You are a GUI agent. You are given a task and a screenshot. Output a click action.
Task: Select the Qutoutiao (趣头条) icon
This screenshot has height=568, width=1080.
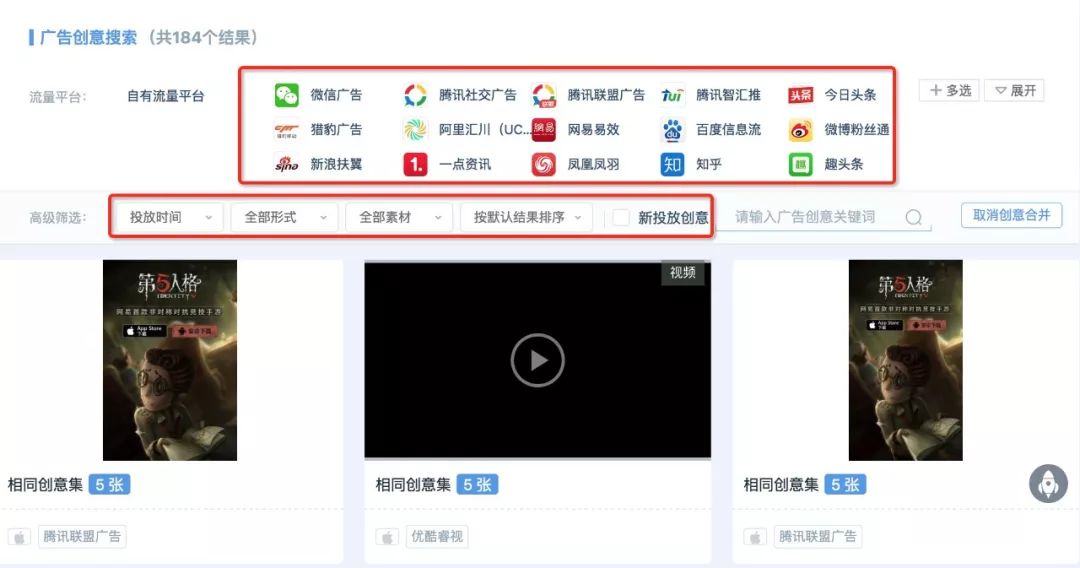(x=800, y=165)
